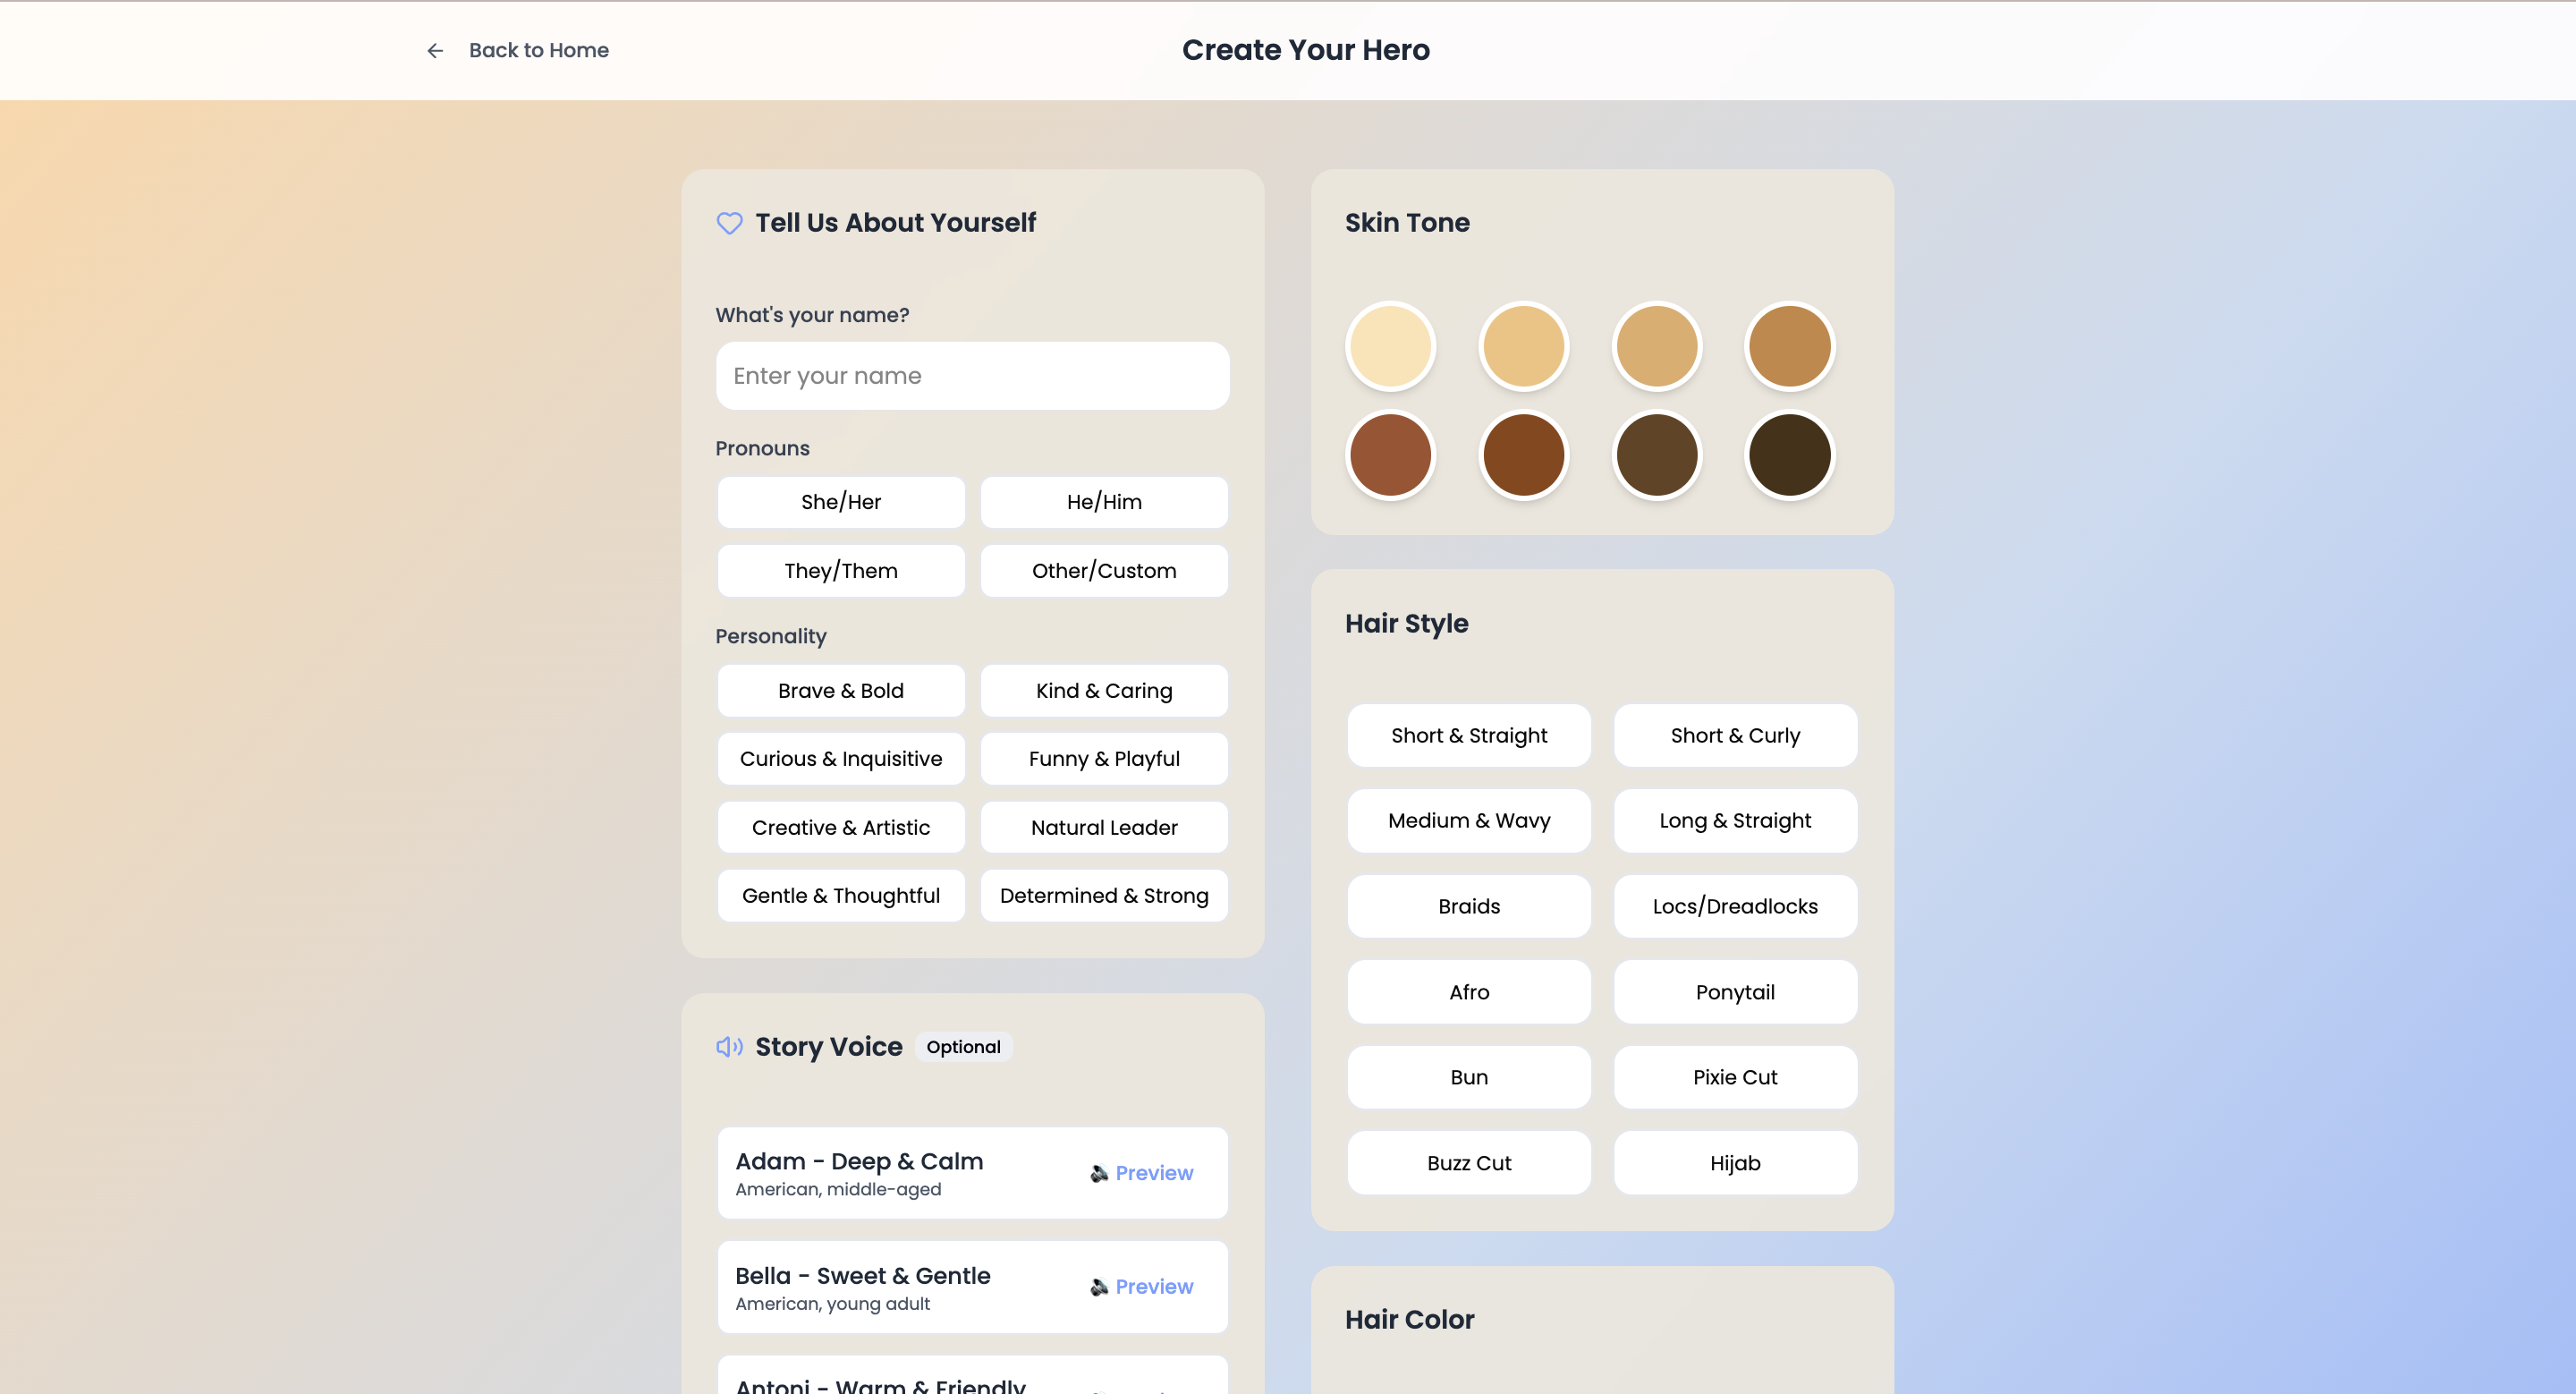Choose They/Them pronouns
The width and height of the screenshot is (2576, 1394).
840,571
